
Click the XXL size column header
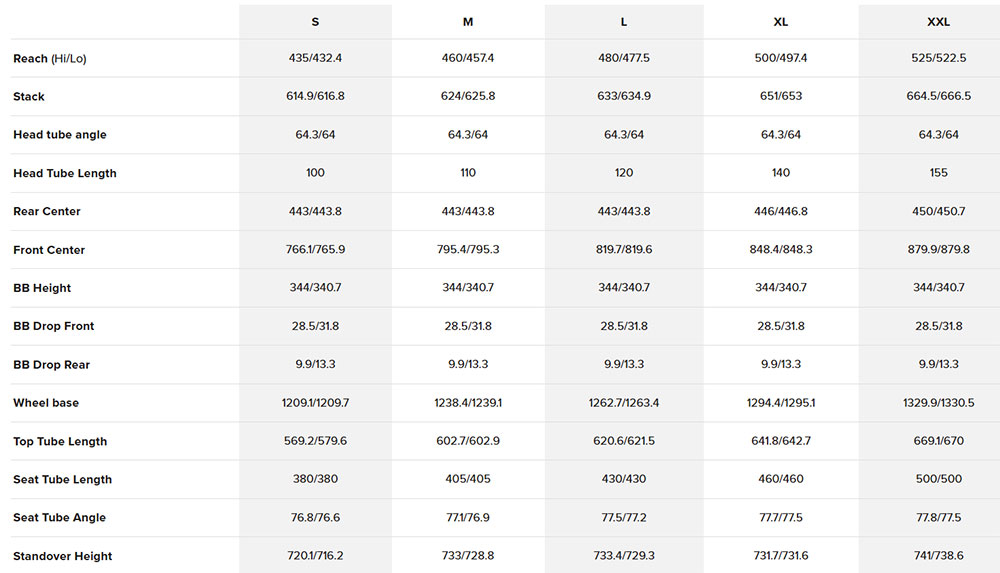click(938, 21)
